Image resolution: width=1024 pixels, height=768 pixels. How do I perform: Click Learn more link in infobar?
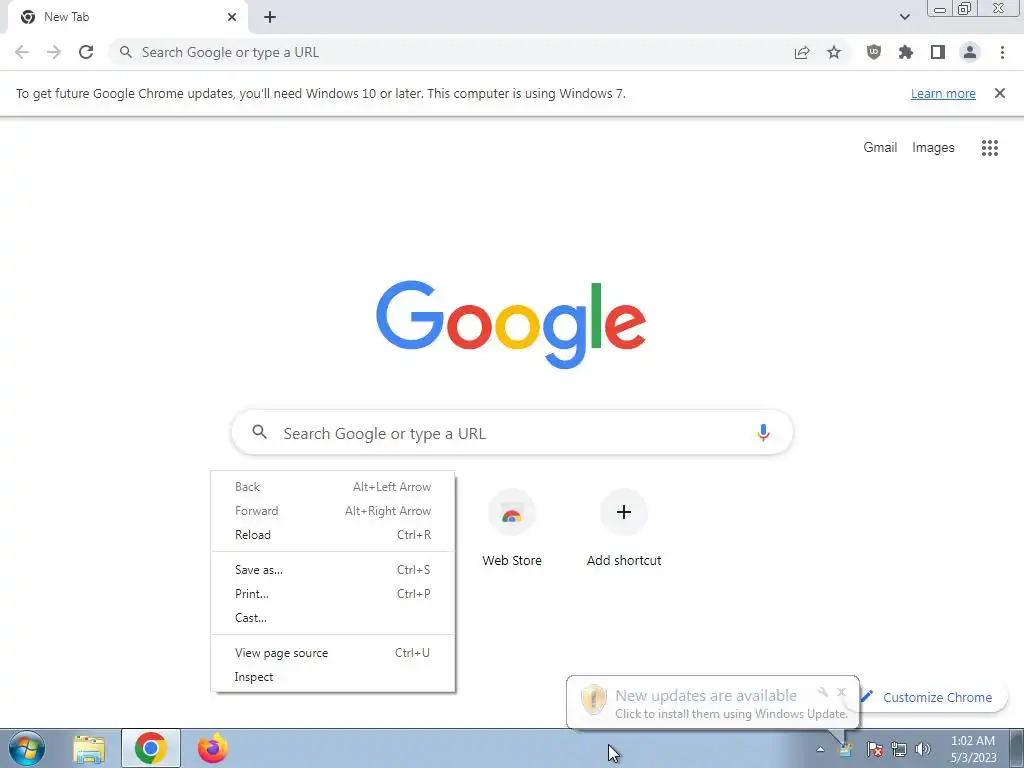coord(943,94)
